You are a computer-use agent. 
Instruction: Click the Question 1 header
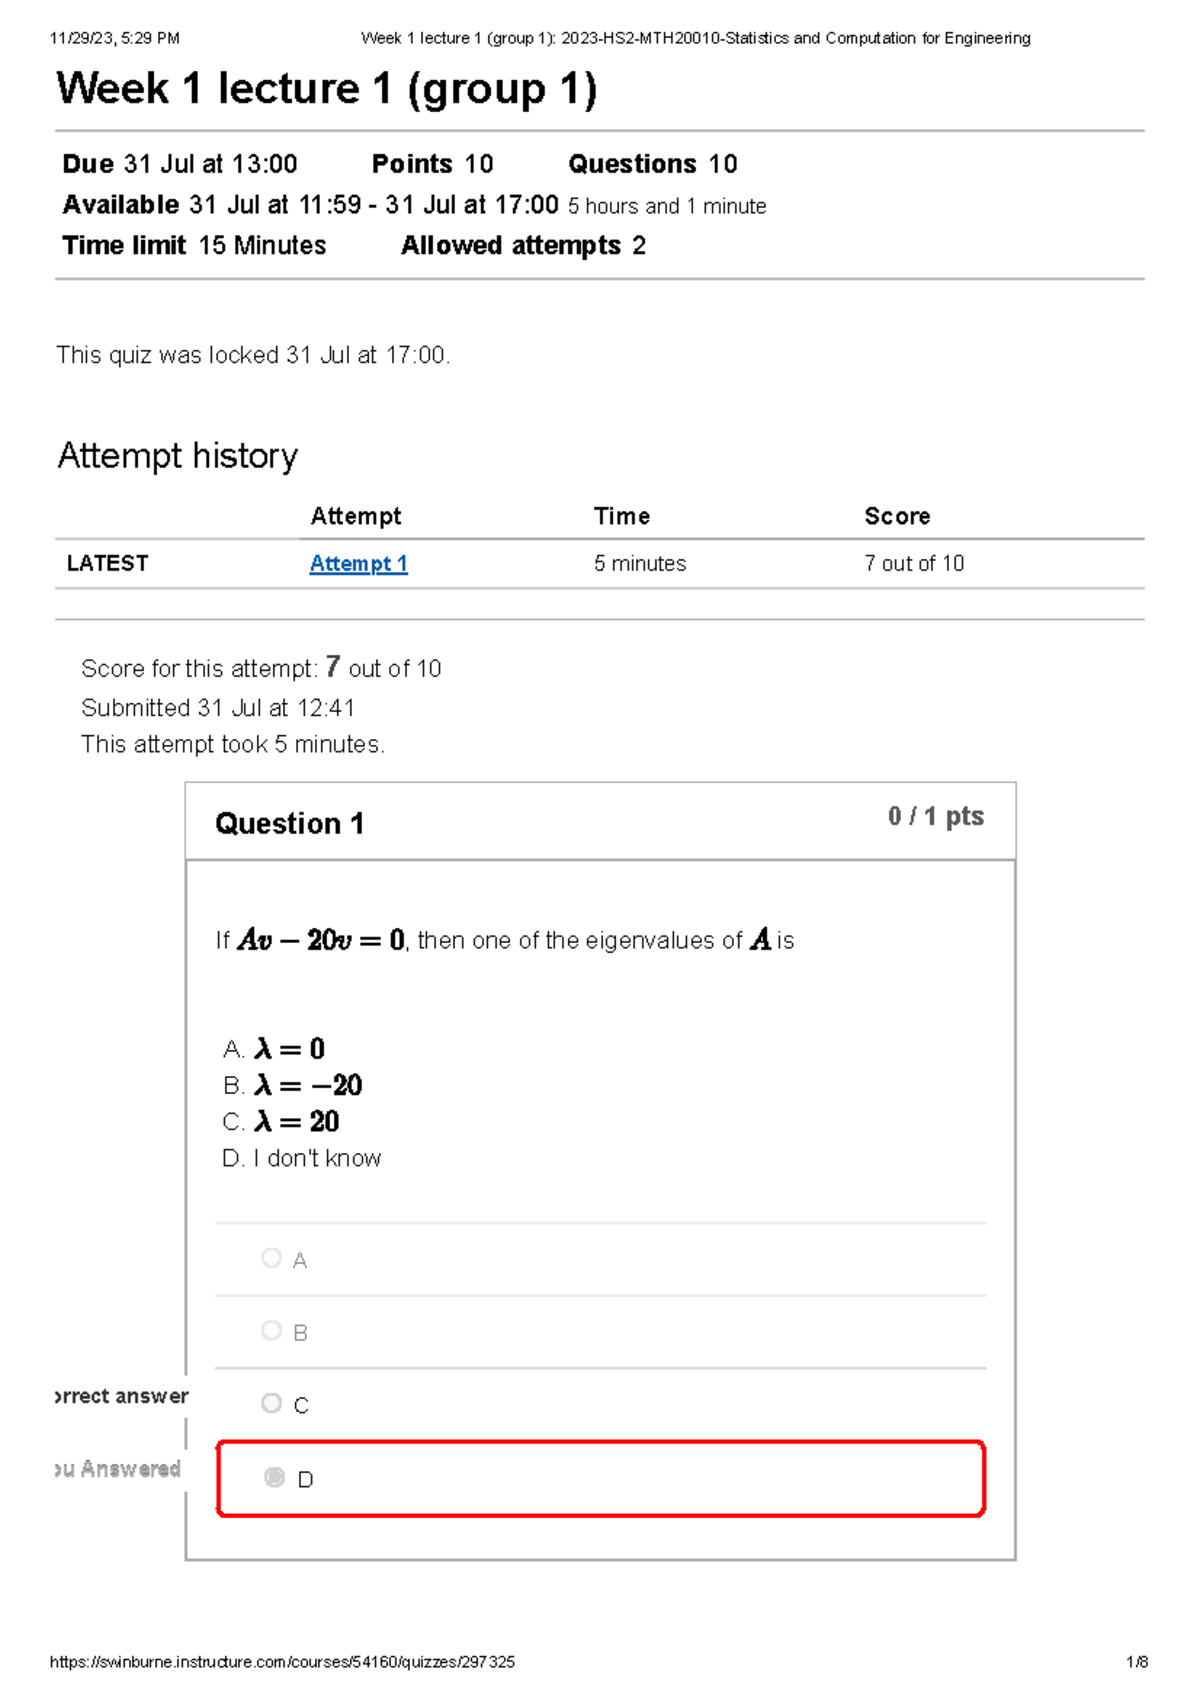pos(291,824)
